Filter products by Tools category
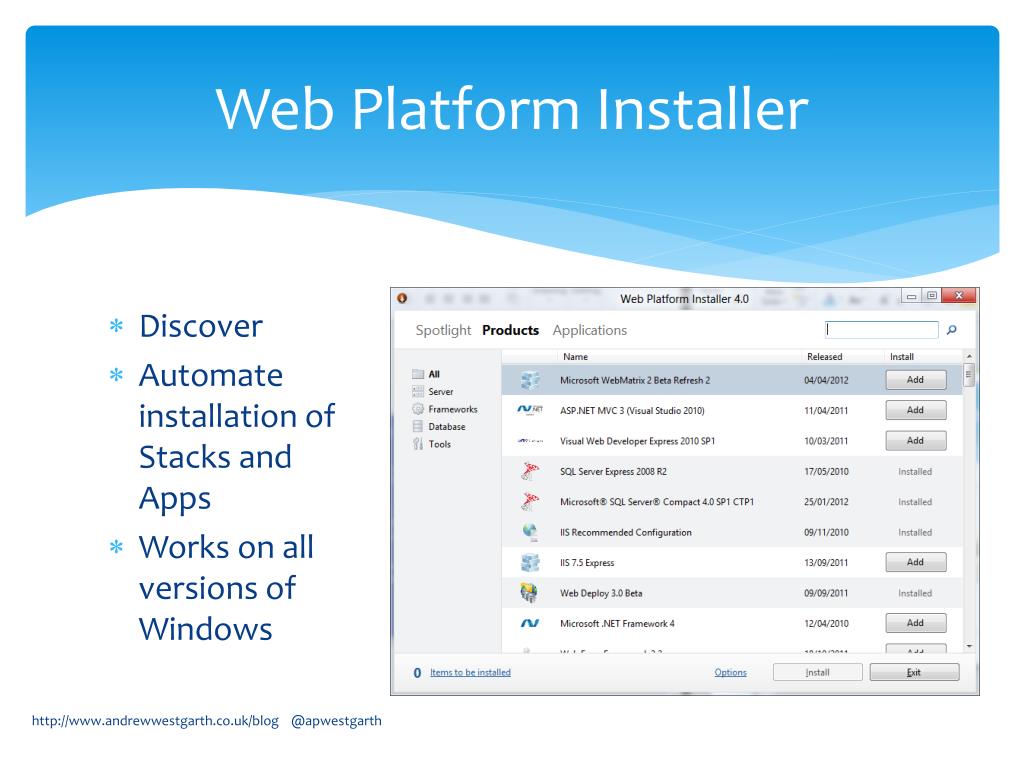Screen dimensions: 1024x768 [440, 444]
